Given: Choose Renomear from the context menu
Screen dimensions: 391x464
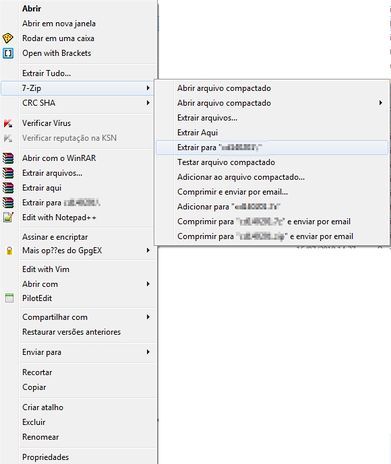Looking at the screenshot, I should tap(40, 437).
